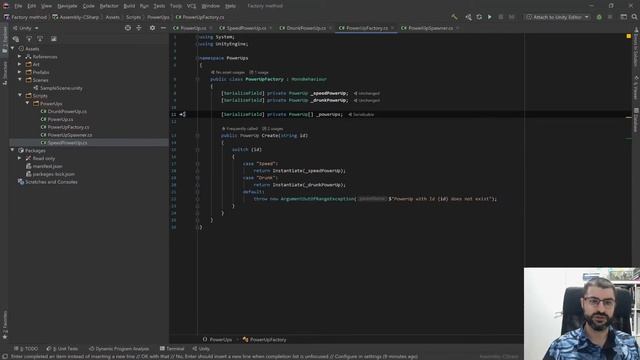Click the locate-in-tree target icon in Explorer header
This screenshot has width=640, height=360.
click(x=128, y=28)
